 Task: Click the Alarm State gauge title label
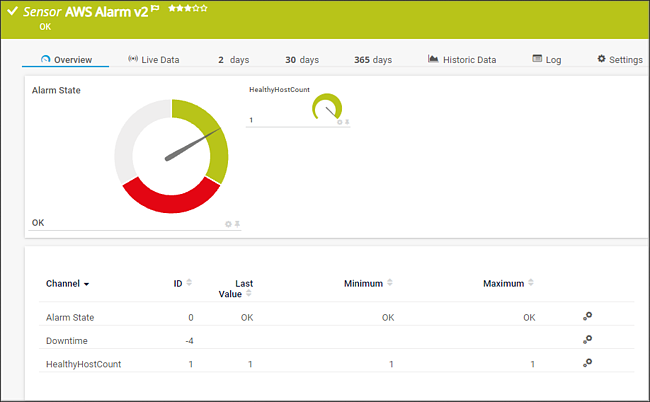pyautogui.click(x=56, y=90)
